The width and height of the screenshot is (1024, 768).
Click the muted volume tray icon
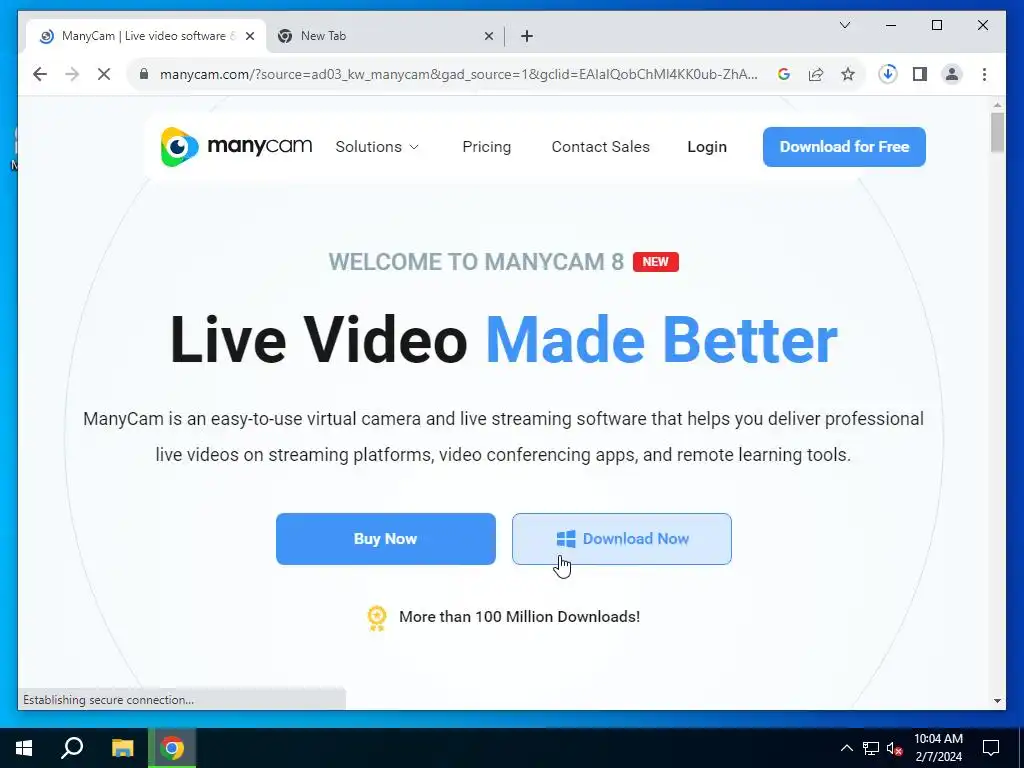pos(894,748)
